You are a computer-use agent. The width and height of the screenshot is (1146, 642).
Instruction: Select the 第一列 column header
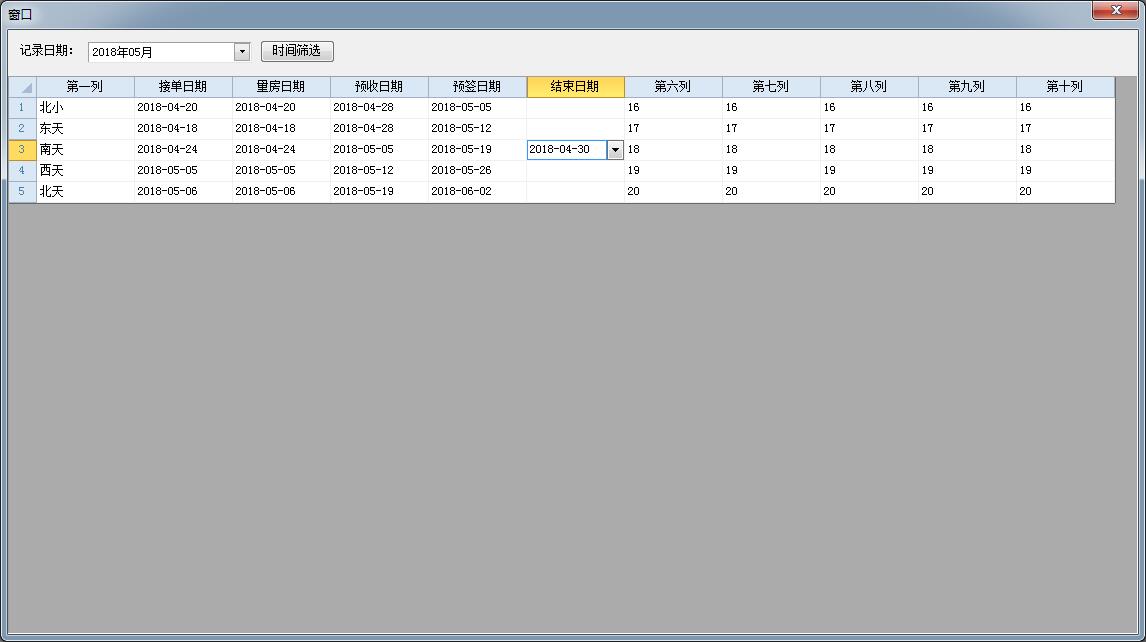coord(85,87)
